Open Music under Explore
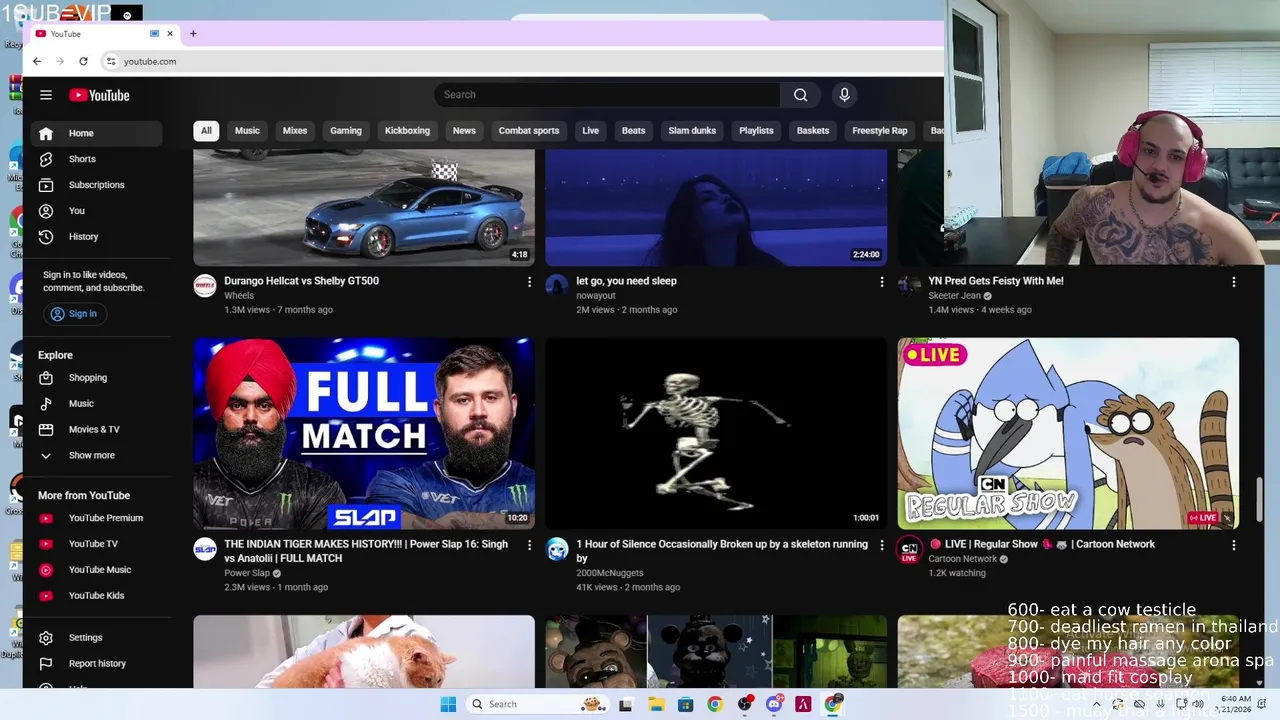The image size is (1280, 720). point(96,404)
